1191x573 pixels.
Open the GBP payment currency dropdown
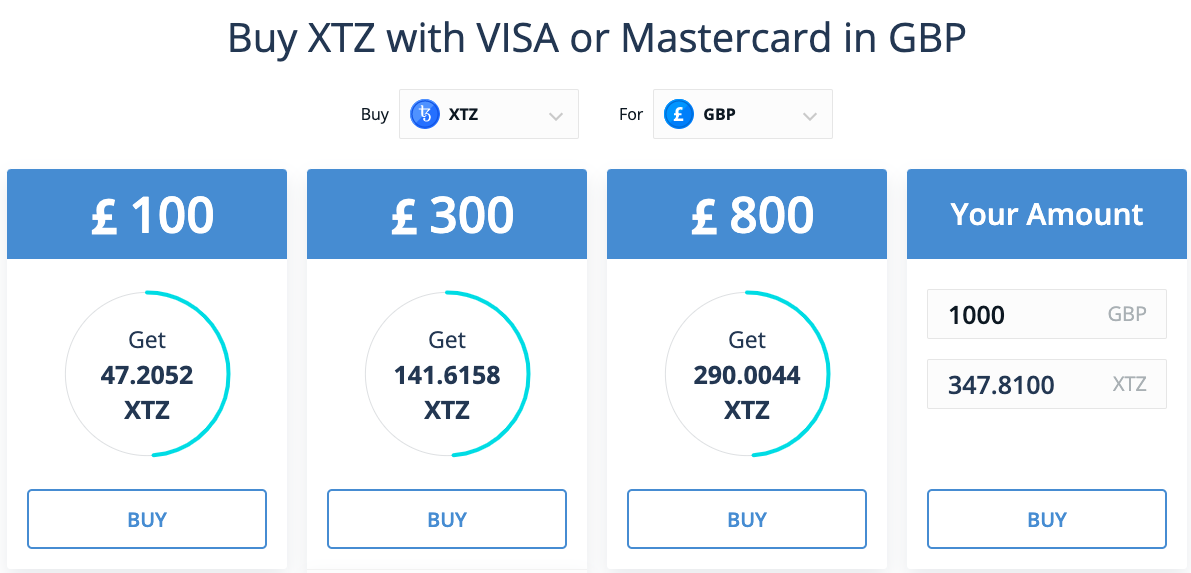click(743, 114)
